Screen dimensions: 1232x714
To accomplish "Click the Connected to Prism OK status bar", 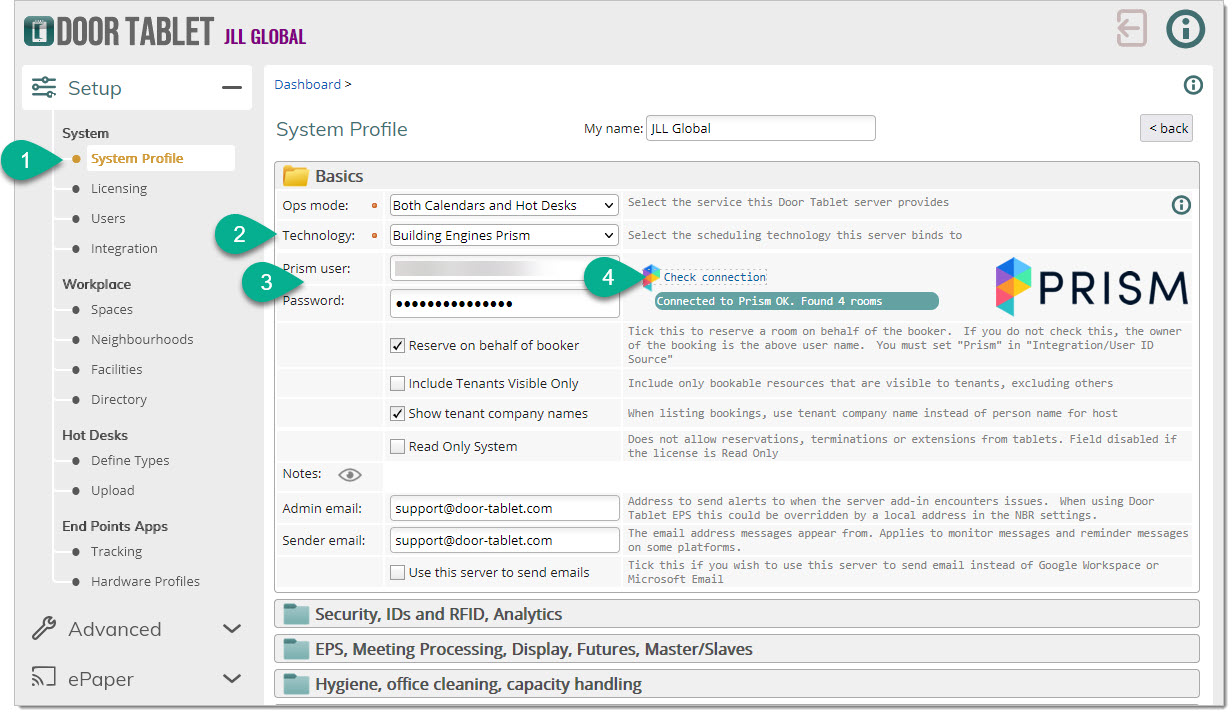I will pos(797,301).
